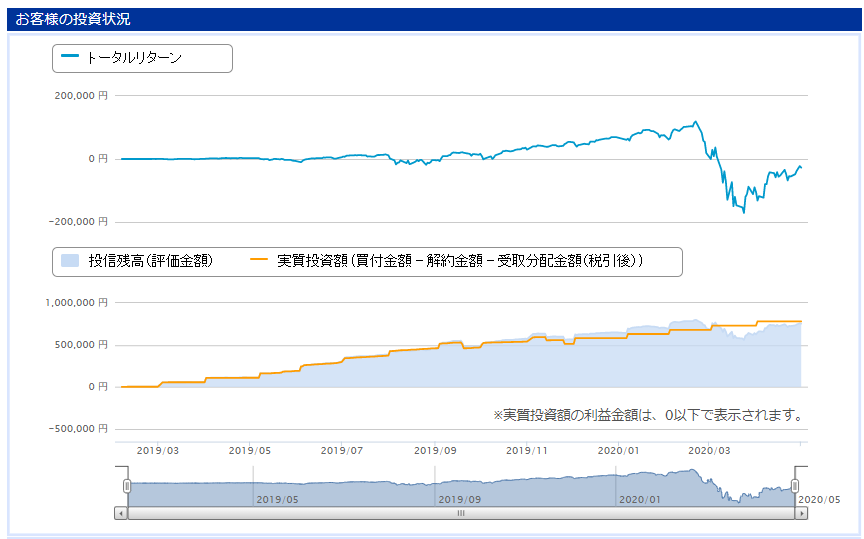
Task: Click the scrollbar left arrow button
Action: pos(121,513)
